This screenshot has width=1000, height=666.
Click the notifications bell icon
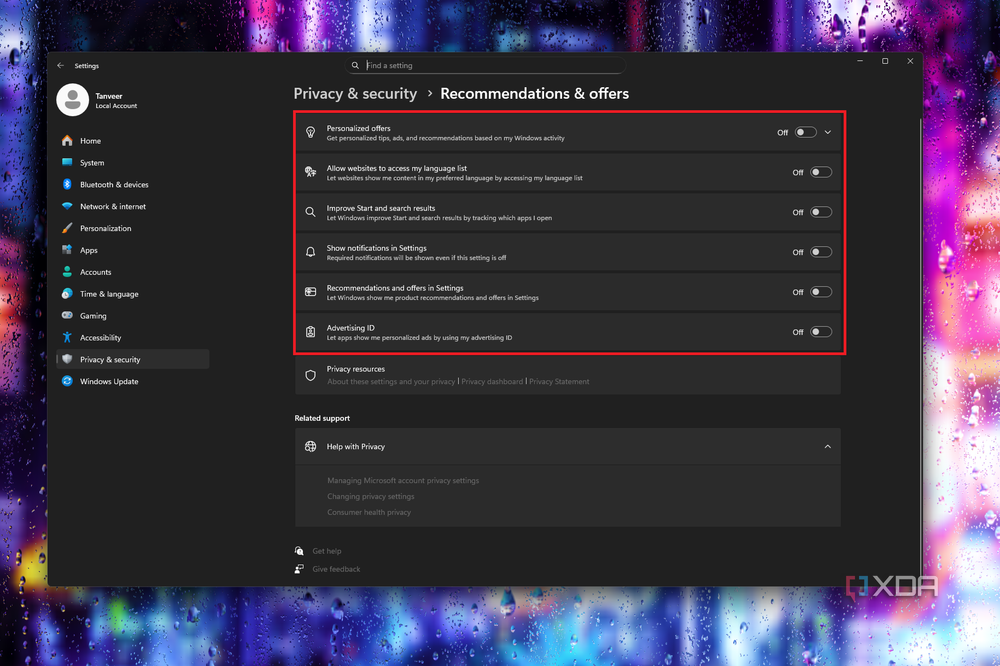[311, 252]
